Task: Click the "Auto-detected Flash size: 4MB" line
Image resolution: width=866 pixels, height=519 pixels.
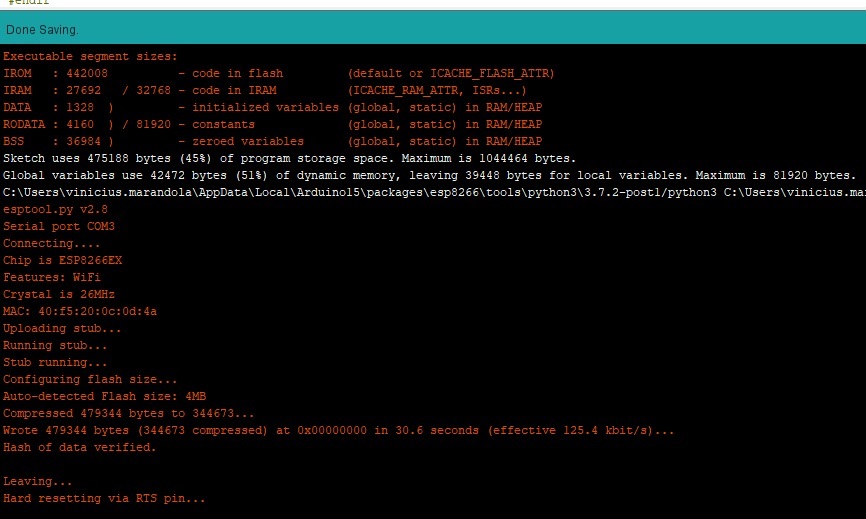Action: (x=104, y=396)
